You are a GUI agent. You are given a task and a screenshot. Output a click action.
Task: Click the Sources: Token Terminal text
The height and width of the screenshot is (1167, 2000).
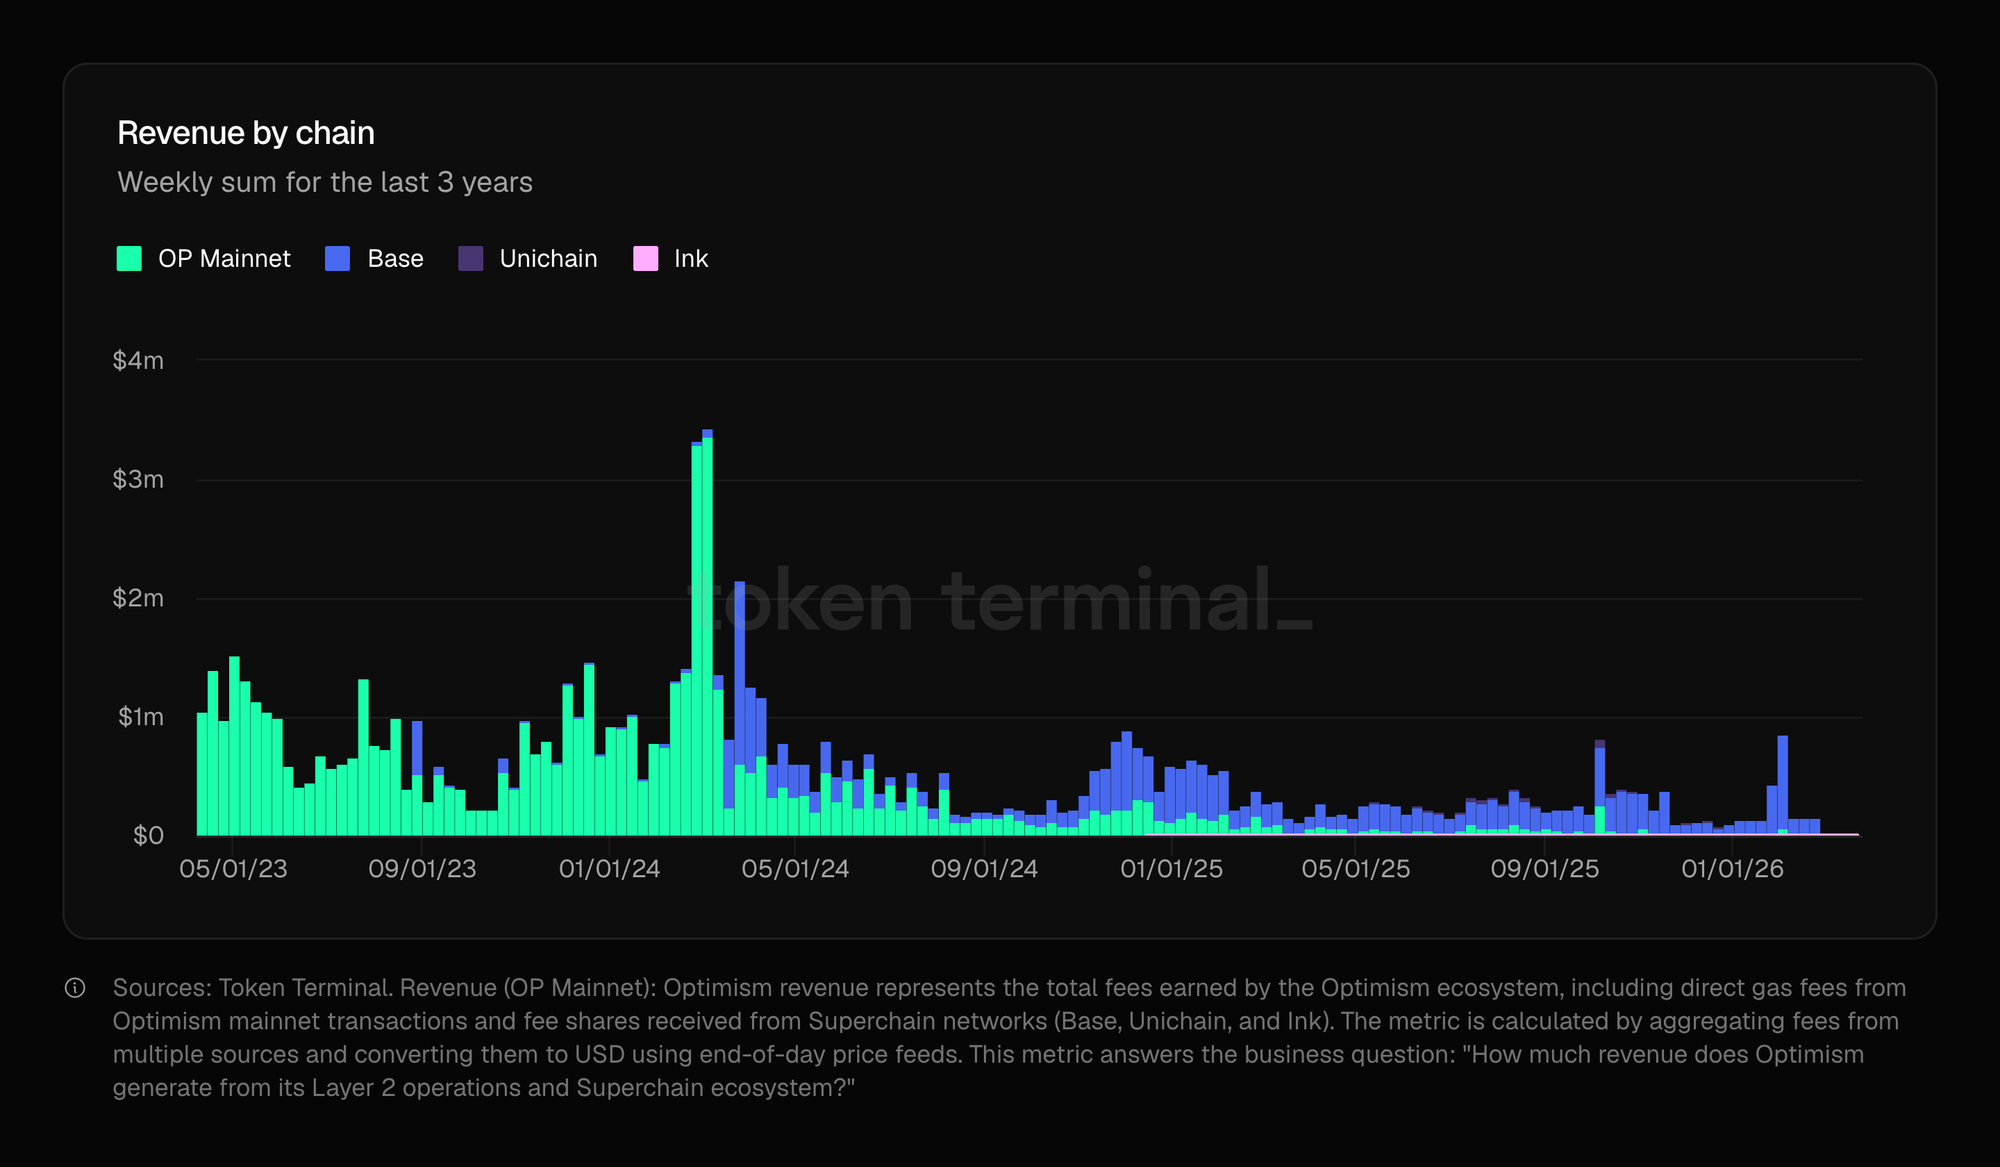[252, 988]
